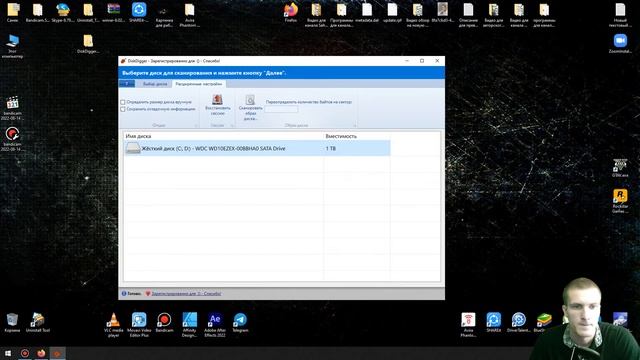This screenshot has width=640, height=360.
Task: Open the Bandicam installer desktop folder icon
Action: click(x=38, y=12)
